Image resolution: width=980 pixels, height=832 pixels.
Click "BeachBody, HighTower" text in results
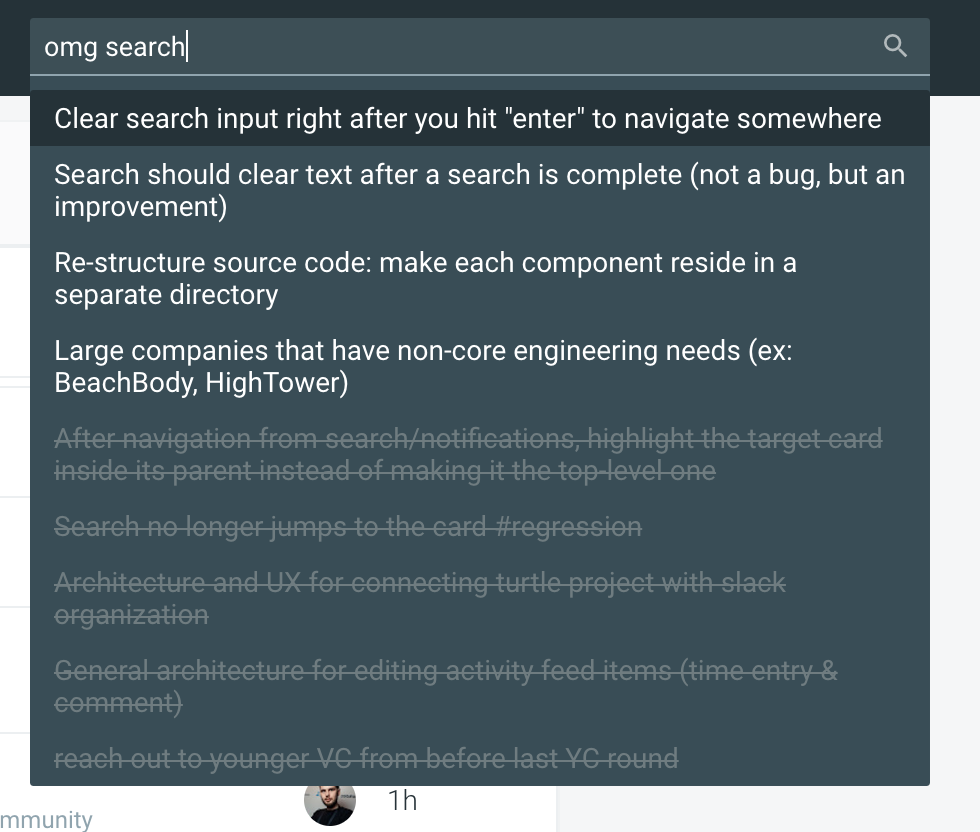pos(201,383)
